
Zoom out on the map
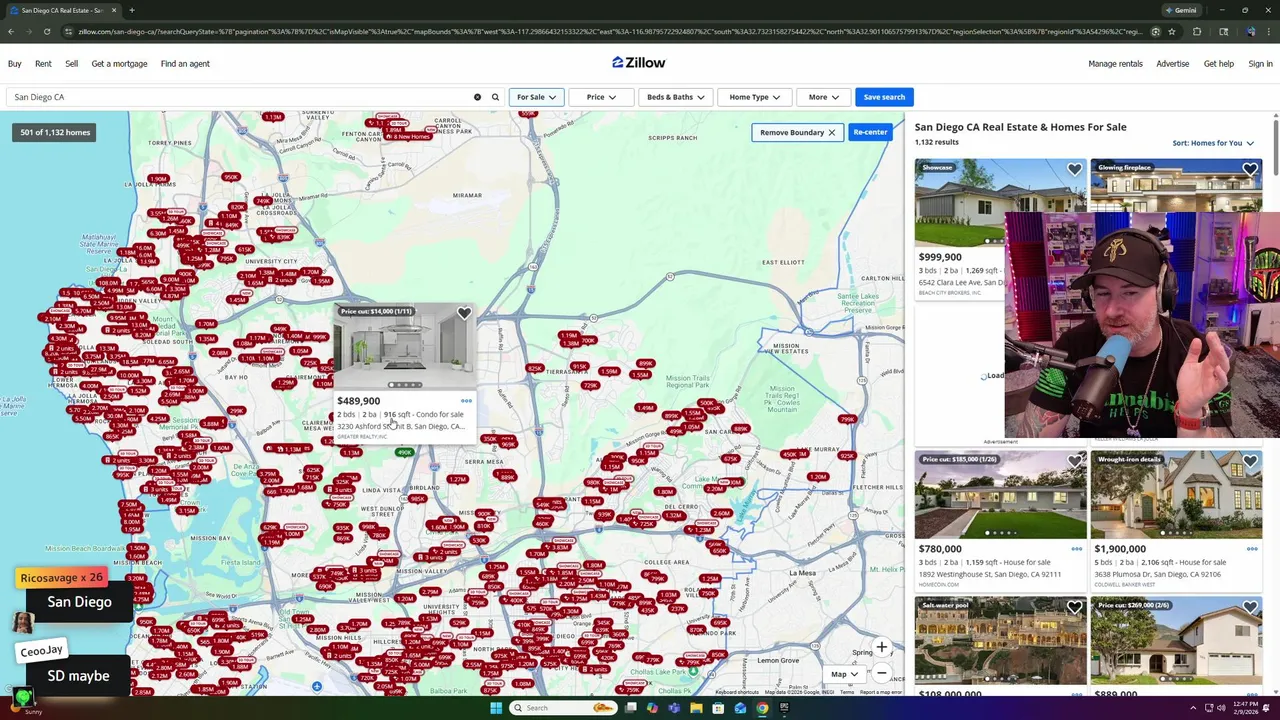881,673
